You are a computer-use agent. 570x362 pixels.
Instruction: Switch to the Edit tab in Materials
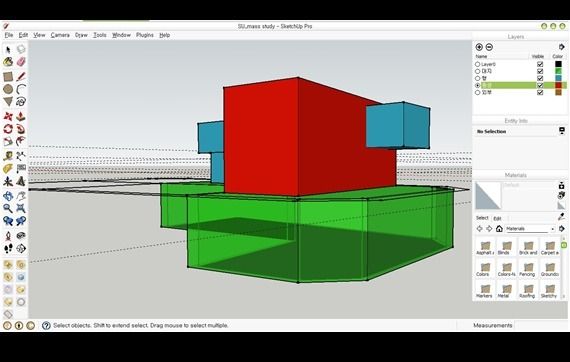point(497,218)
